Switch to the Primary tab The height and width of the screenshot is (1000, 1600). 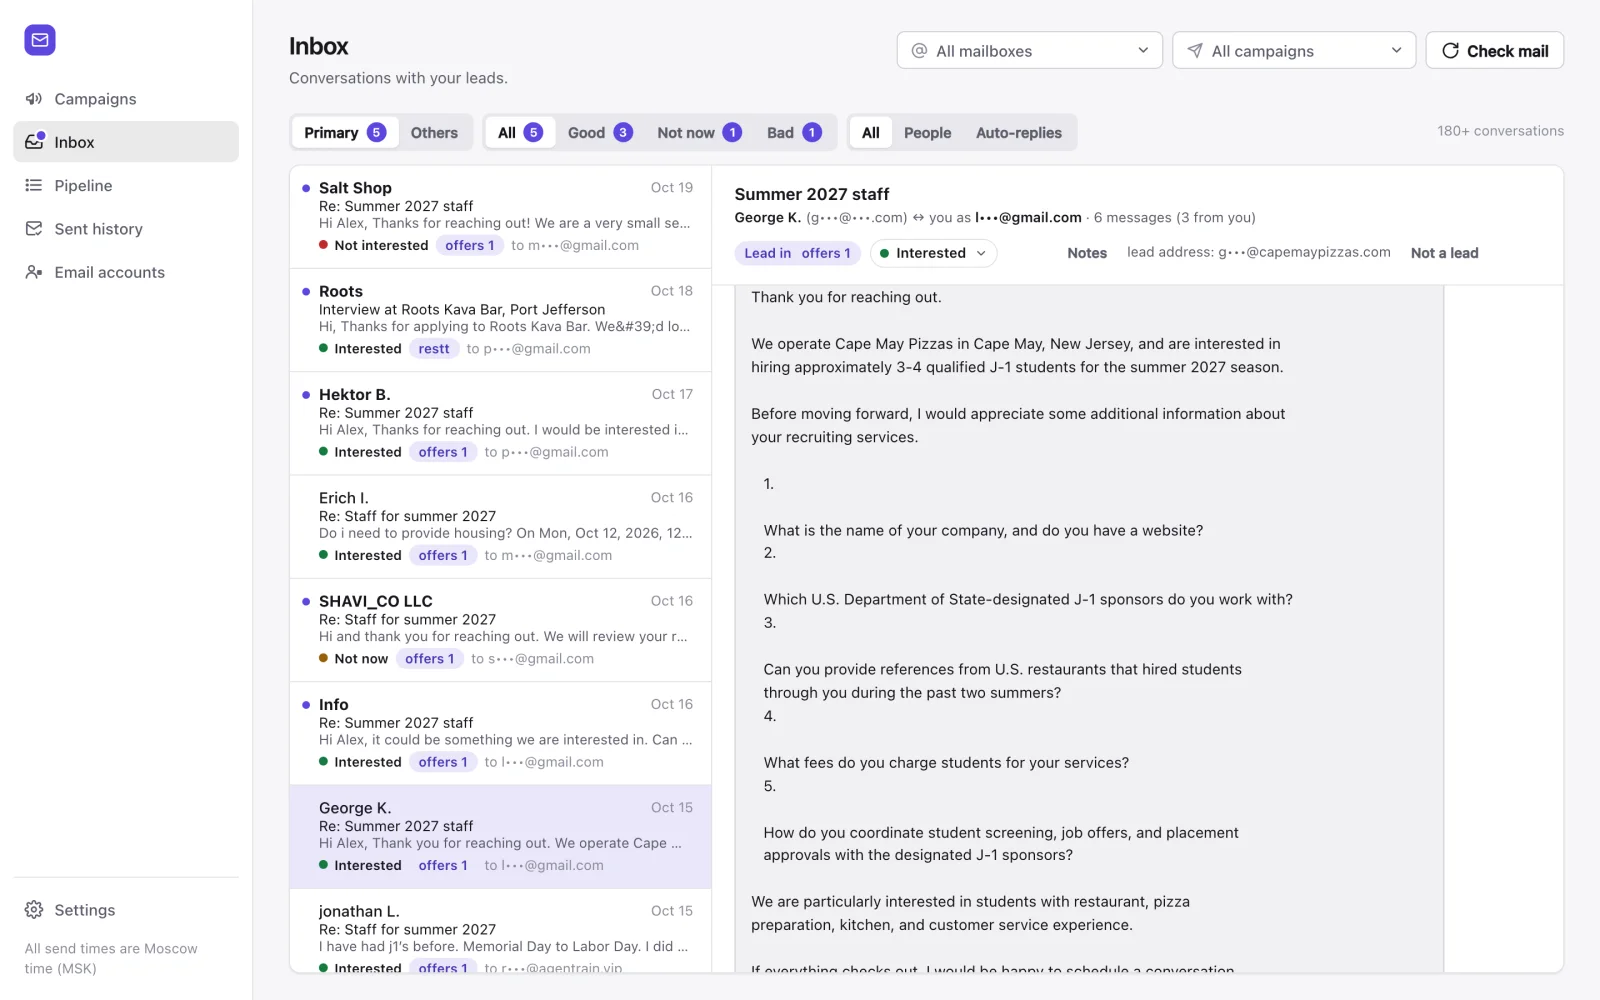pos(344,133)
